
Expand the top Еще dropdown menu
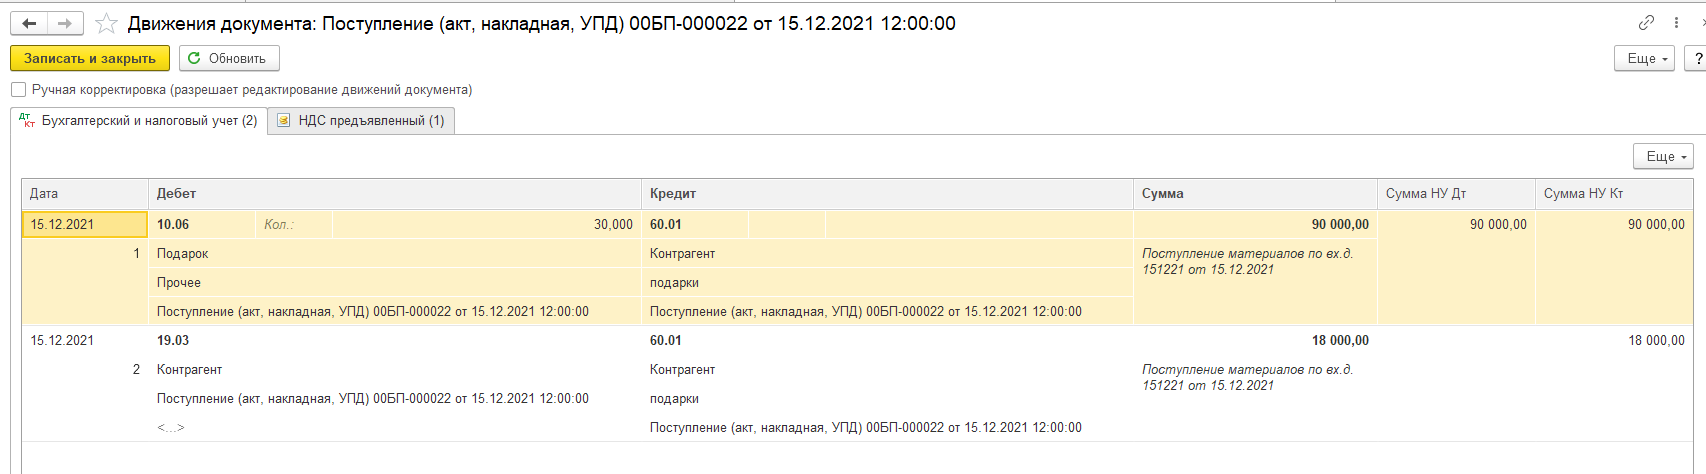coord(1643,58)
